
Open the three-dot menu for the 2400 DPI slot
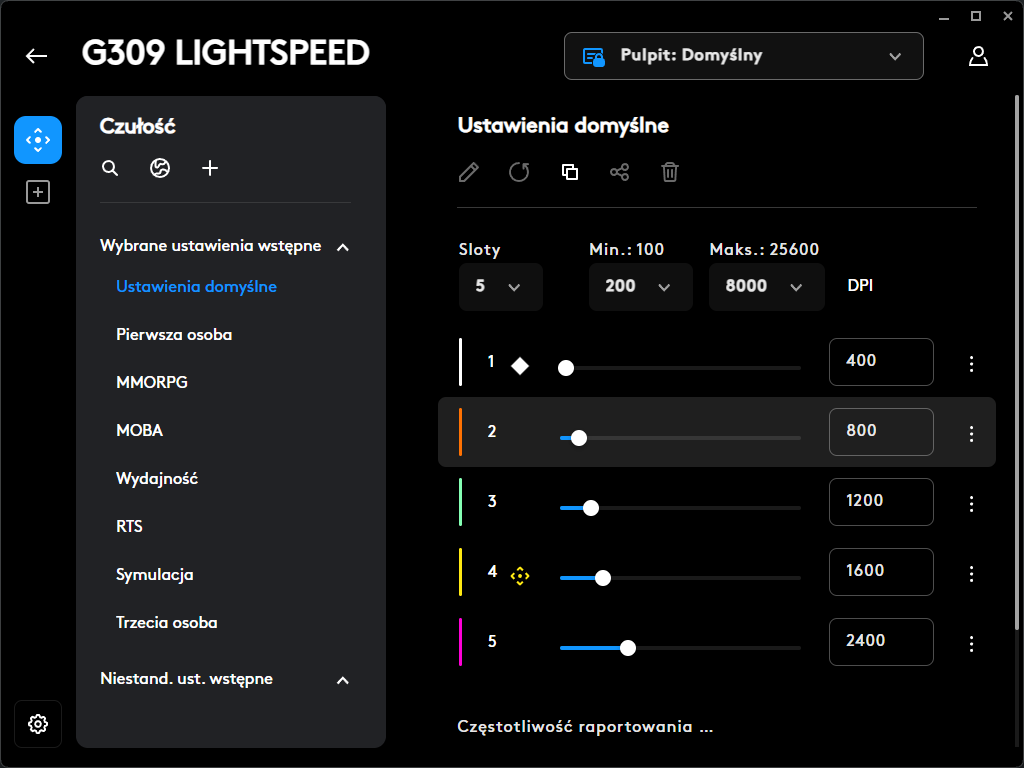(971, 643)
